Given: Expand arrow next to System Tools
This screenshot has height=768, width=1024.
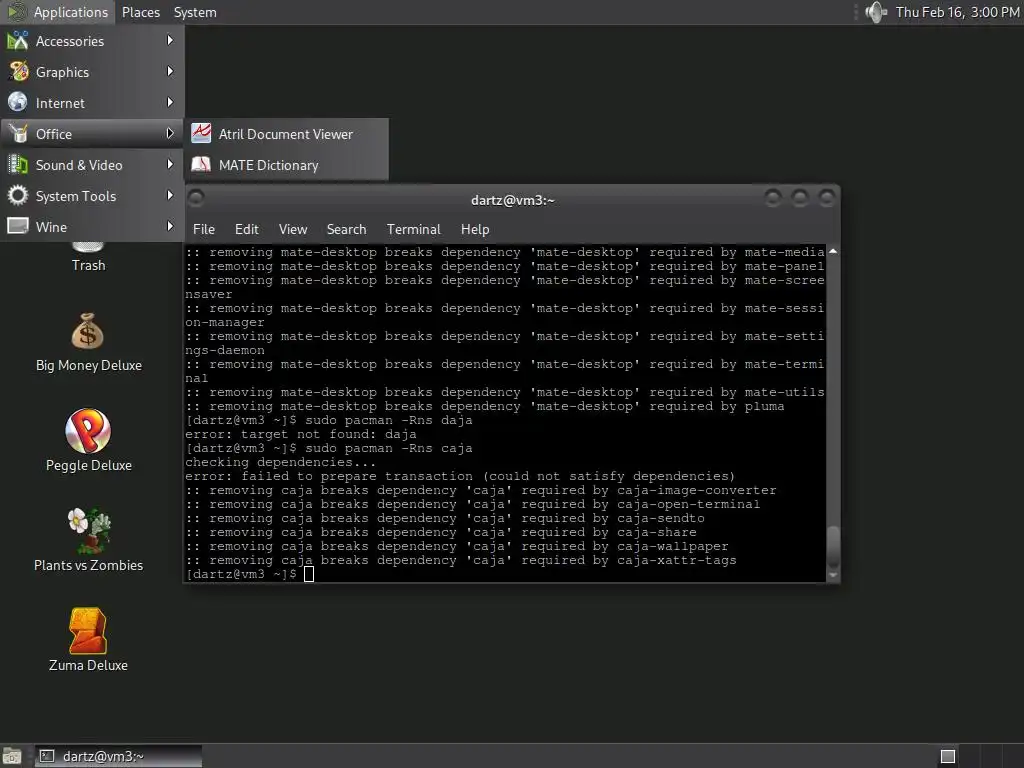Looking at the screenshot, I should point(170,195).
